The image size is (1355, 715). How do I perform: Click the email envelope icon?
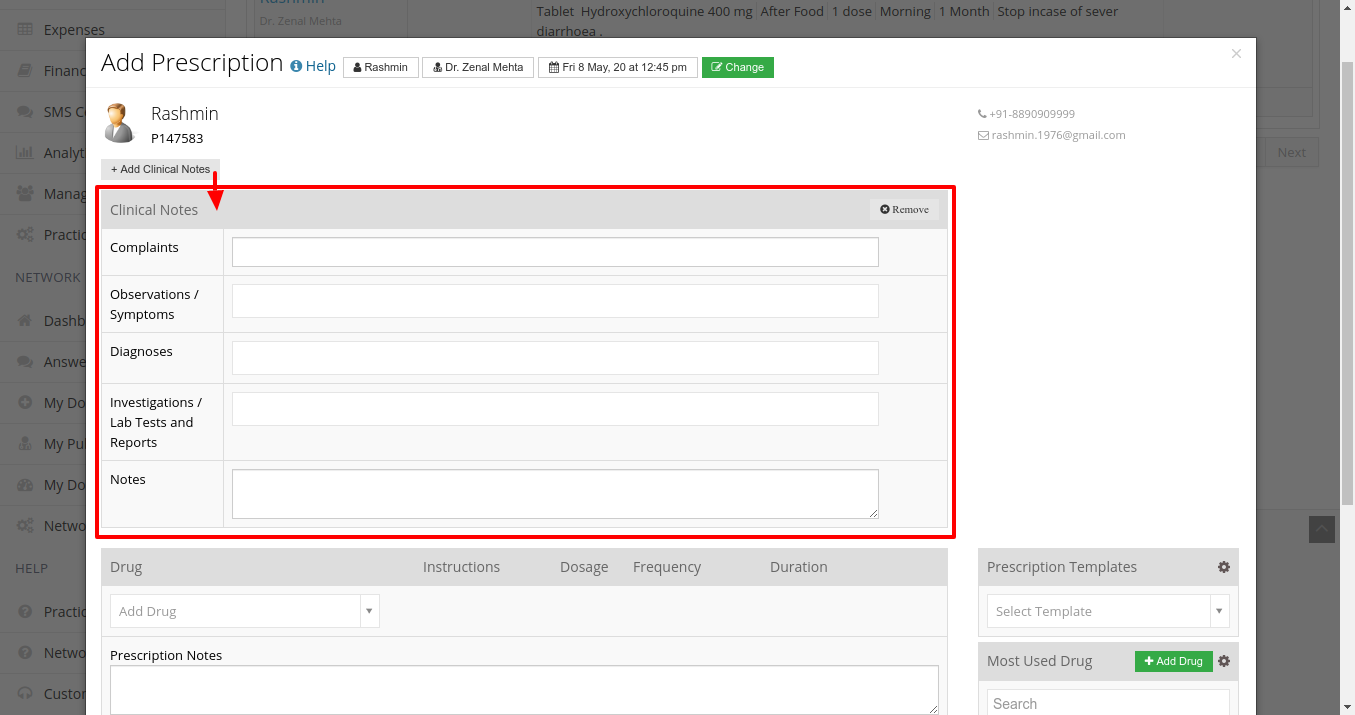tap(983, 135)
